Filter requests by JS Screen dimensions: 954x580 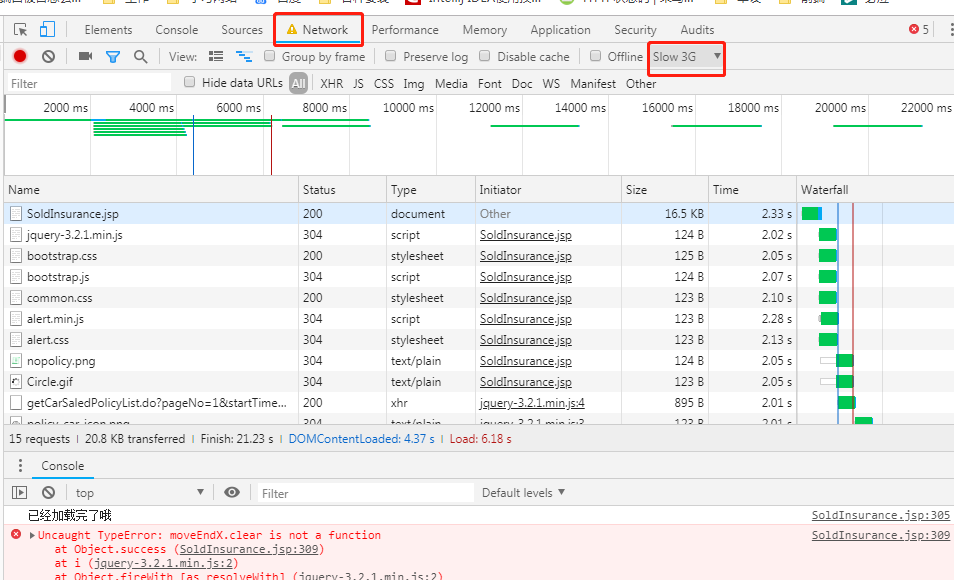click(x=358, y=83)
